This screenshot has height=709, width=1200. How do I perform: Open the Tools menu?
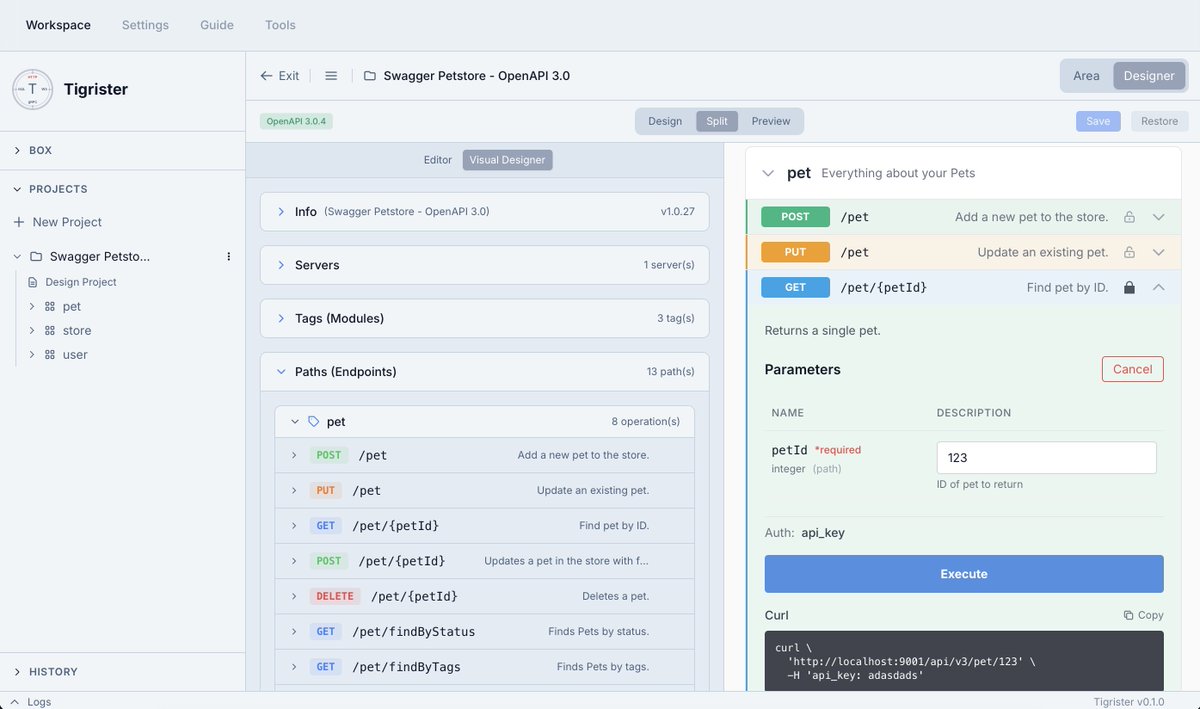tap(280, 25)
